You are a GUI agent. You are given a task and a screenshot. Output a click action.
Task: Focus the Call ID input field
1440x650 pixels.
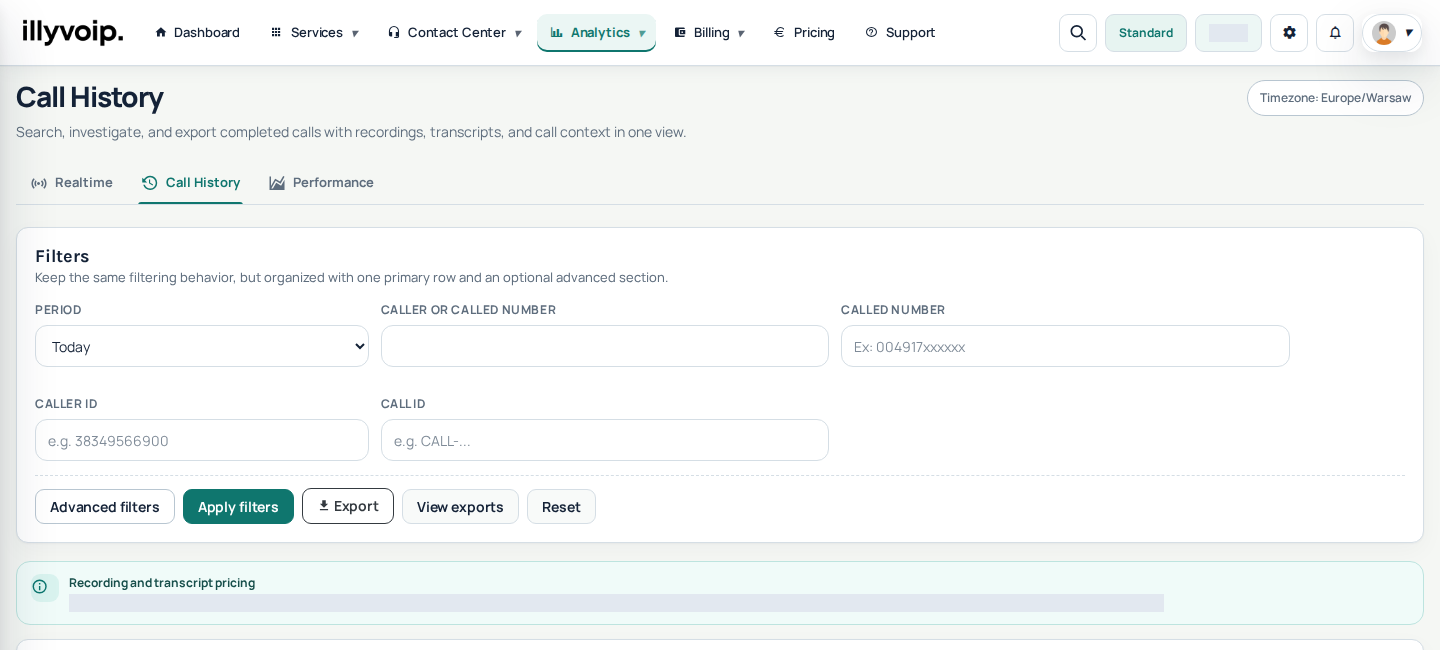(x=605, y=440)
